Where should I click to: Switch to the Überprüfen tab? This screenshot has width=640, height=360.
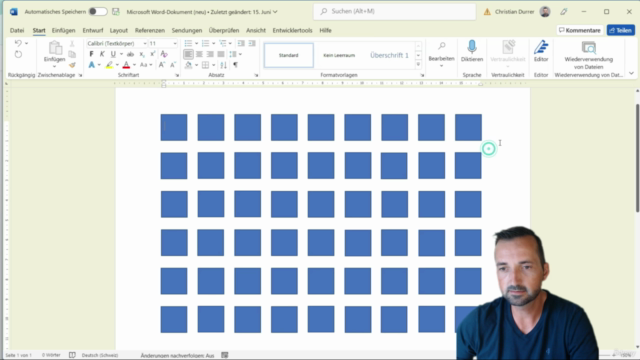click(x=224, y=30)
